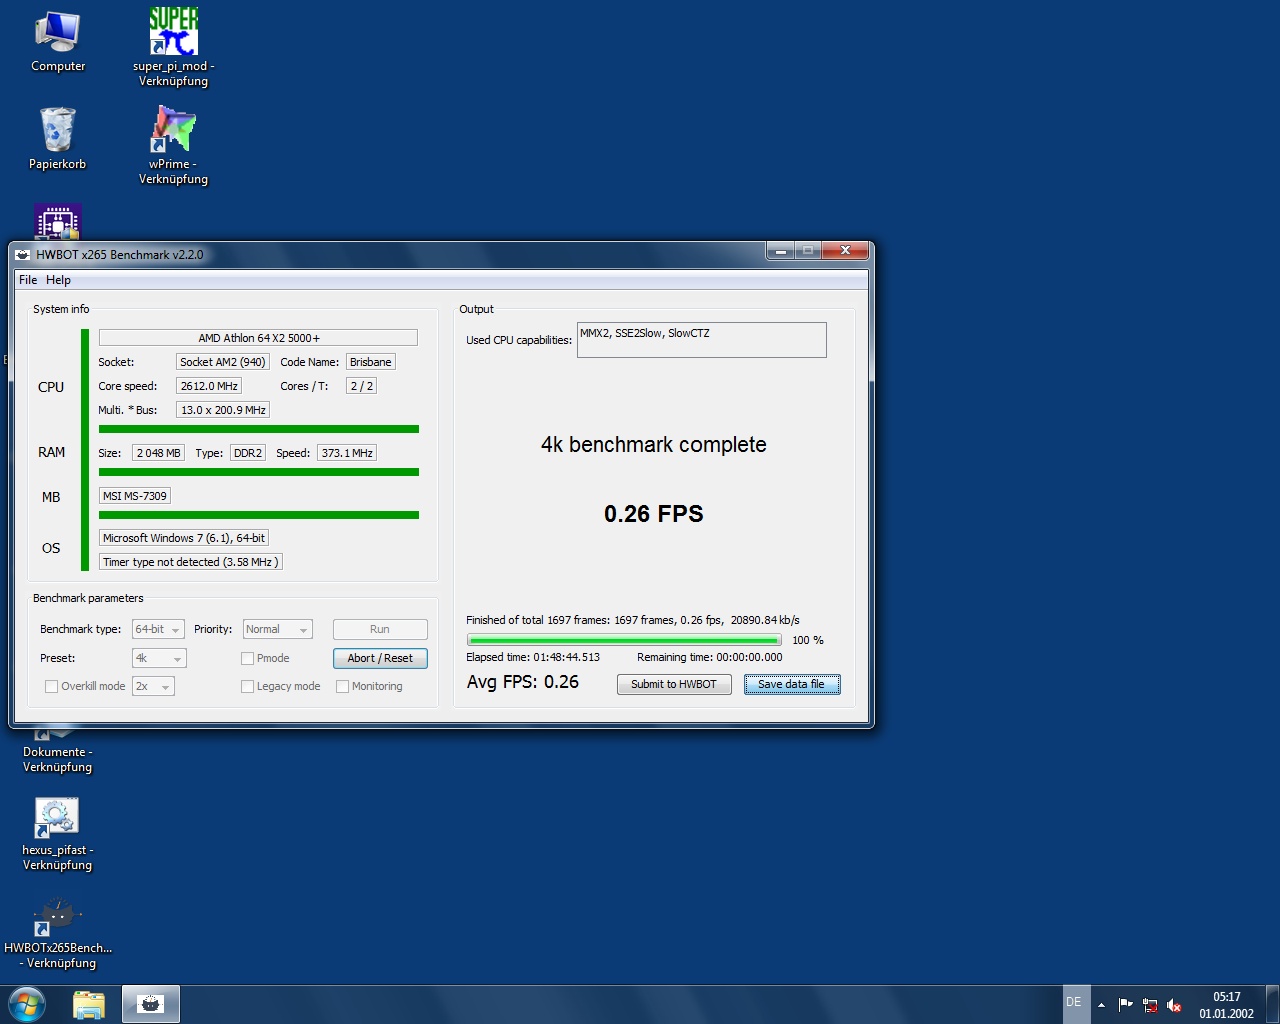Open the Windows Start orb
This screenshot has height=1024, width=1280.
27,1004
